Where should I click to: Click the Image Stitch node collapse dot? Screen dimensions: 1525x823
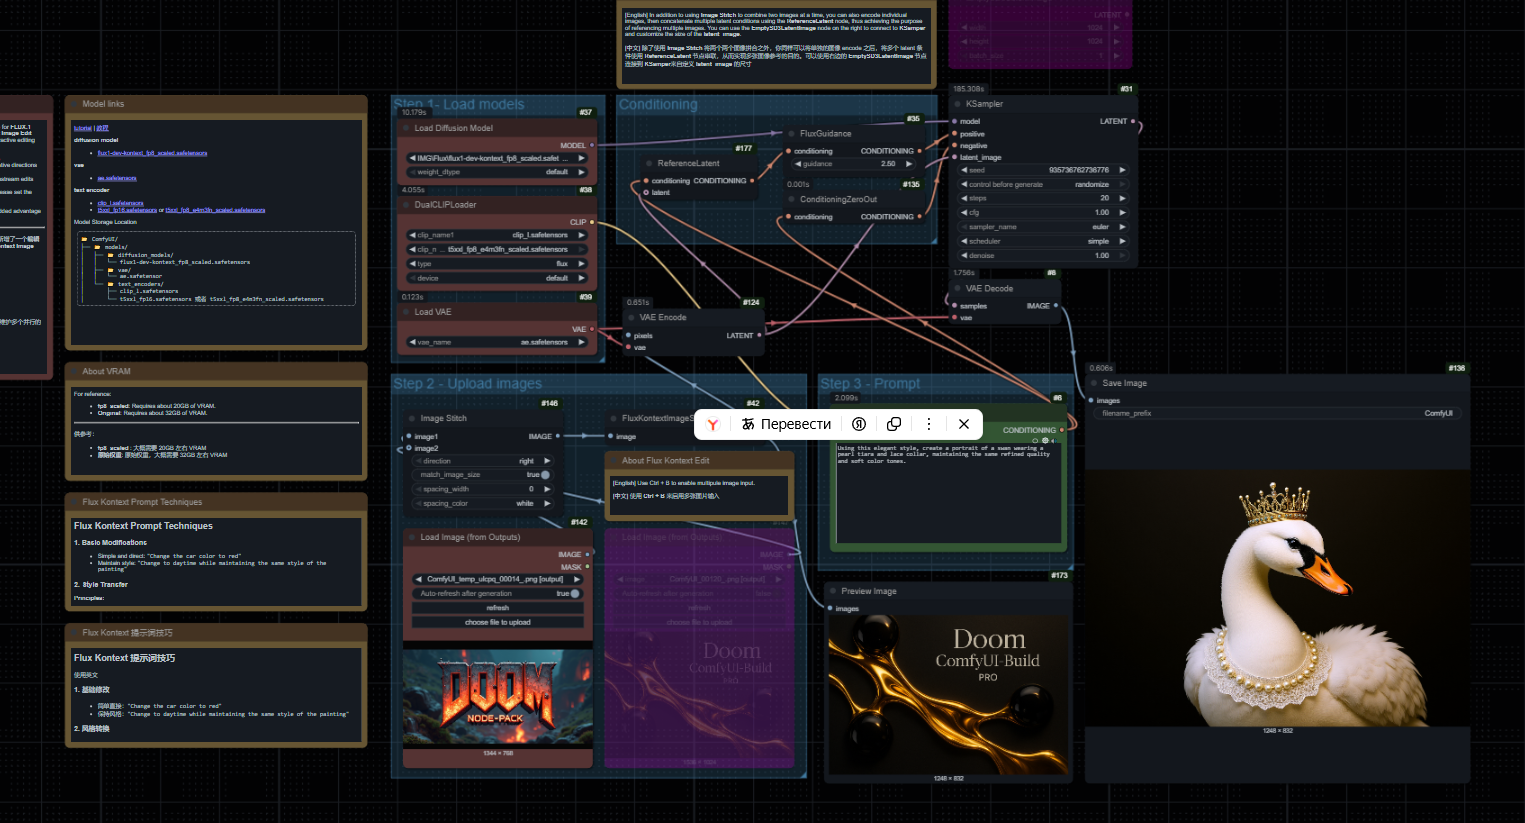tap(411, 419)
